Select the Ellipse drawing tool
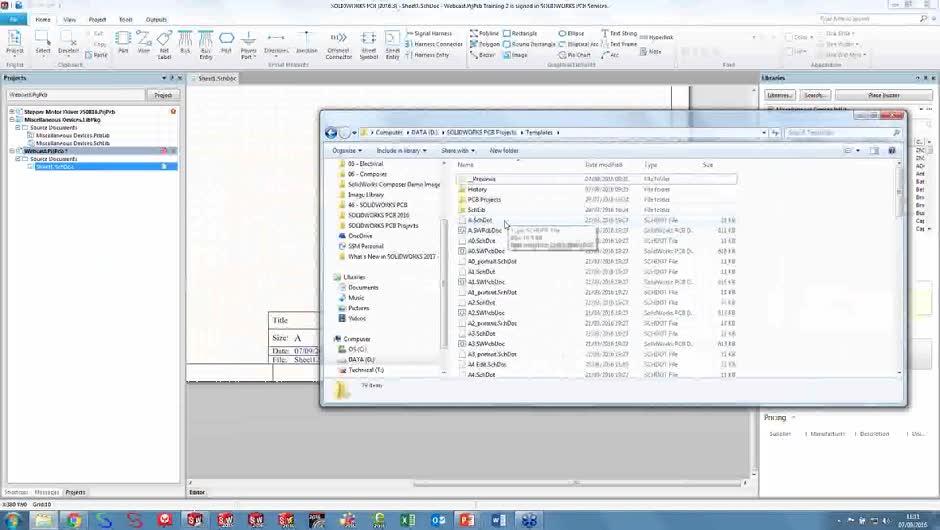 (x=571, y=34)
